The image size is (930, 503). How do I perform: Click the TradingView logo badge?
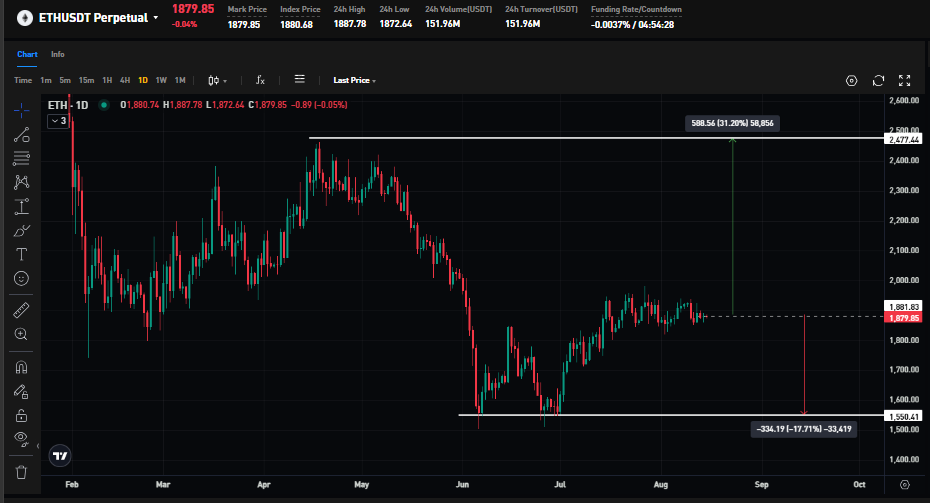(x=60, y=456)
